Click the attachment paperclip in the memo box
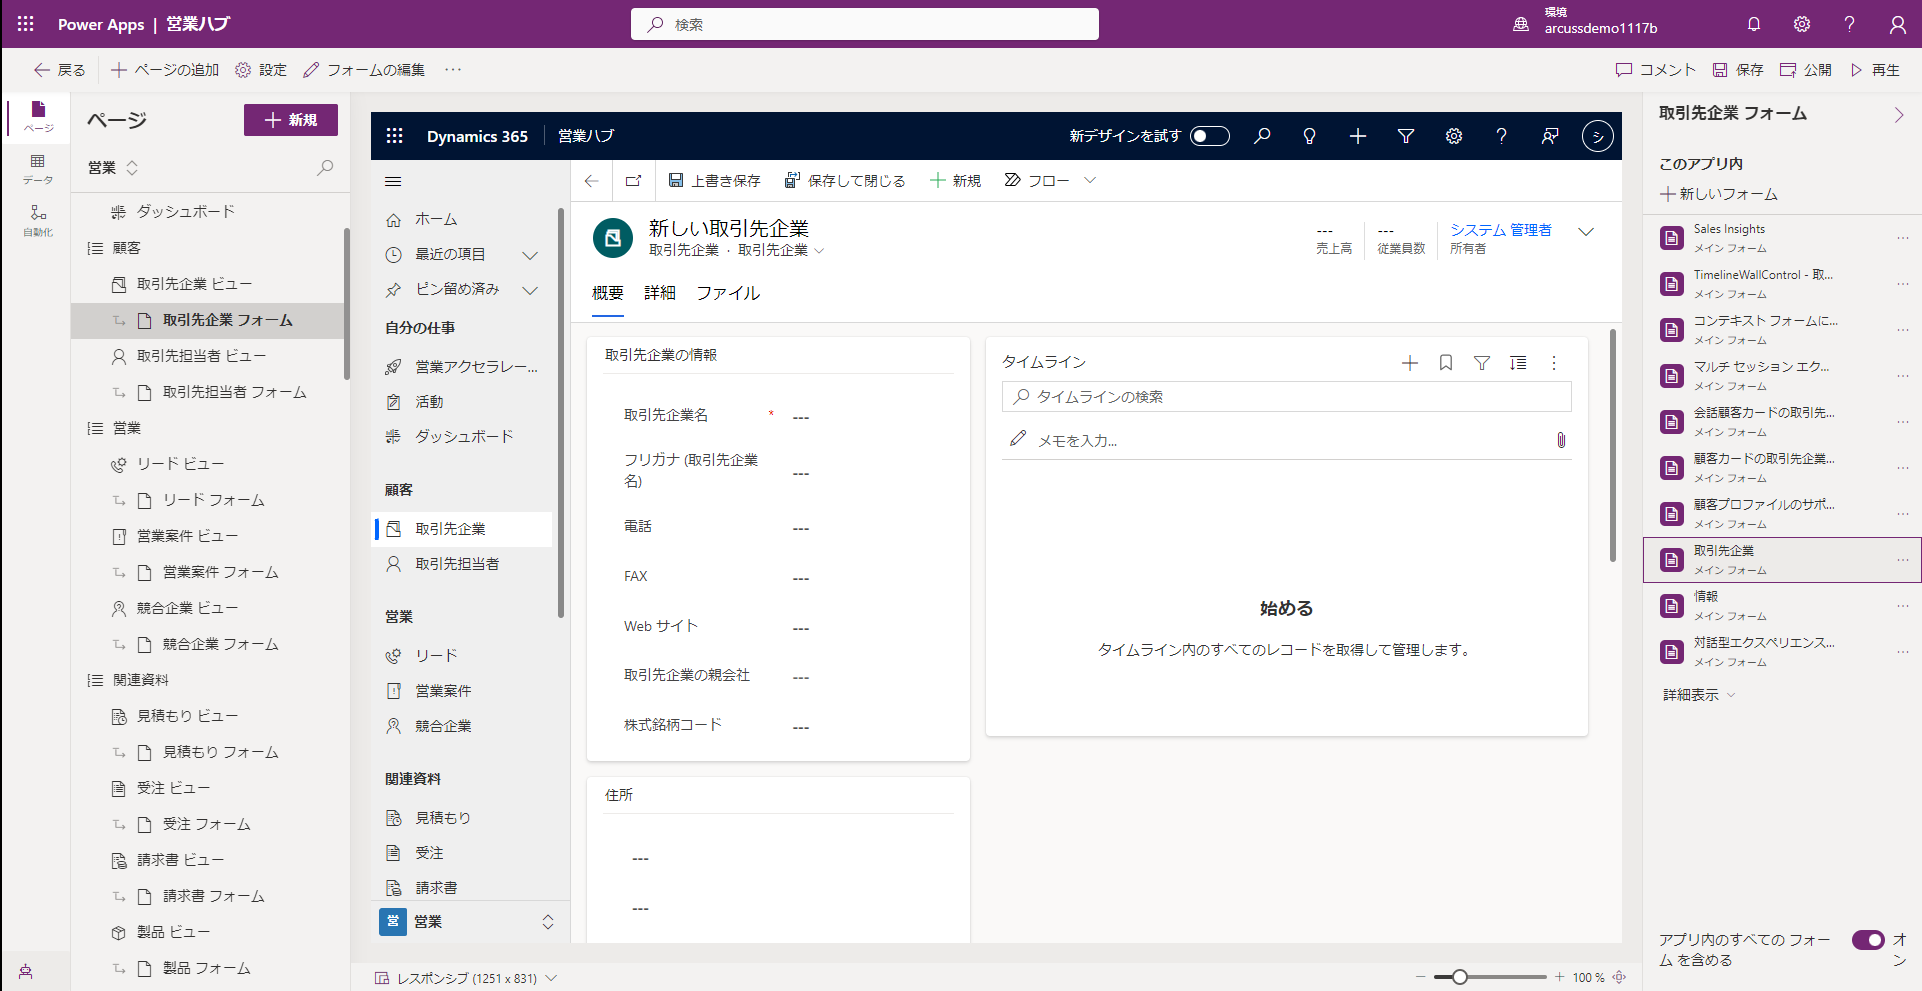Image resolution: width=1922 pixels, height=991 pixels. coord(1561,440)
